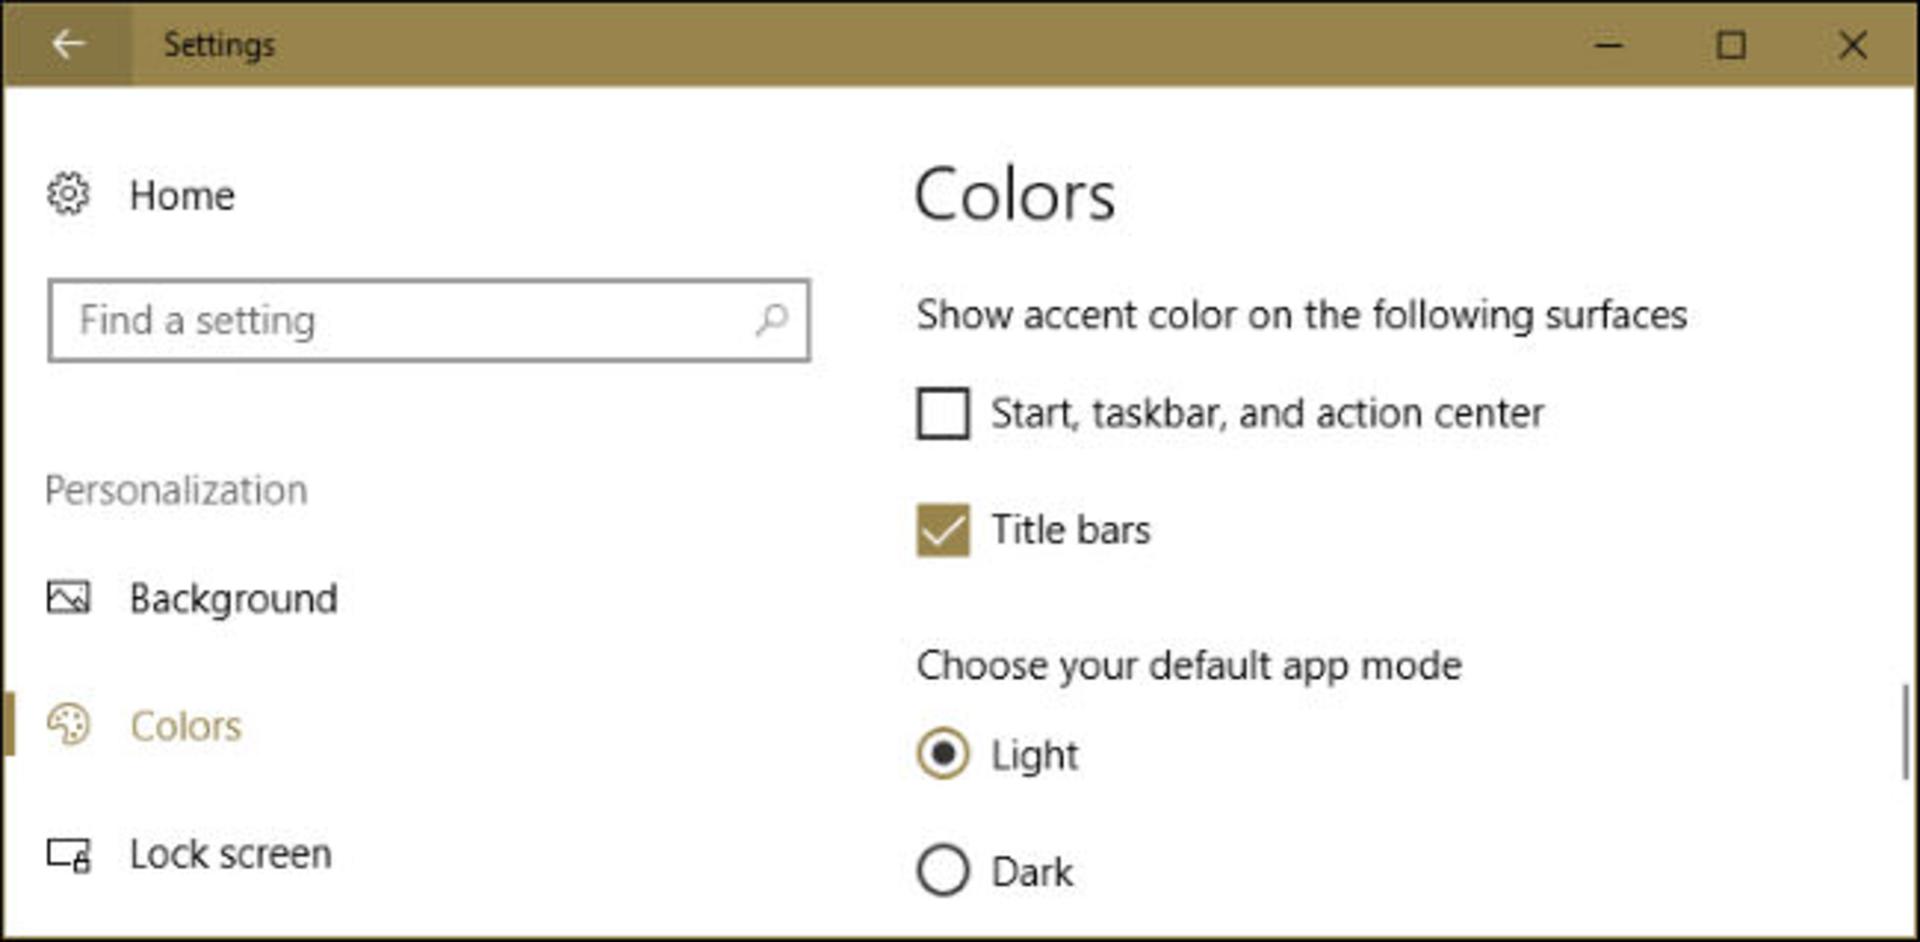Open the Lock screen section
Image resolution: width=1920 pixels, height=942 pixels.
pos(231,854)
